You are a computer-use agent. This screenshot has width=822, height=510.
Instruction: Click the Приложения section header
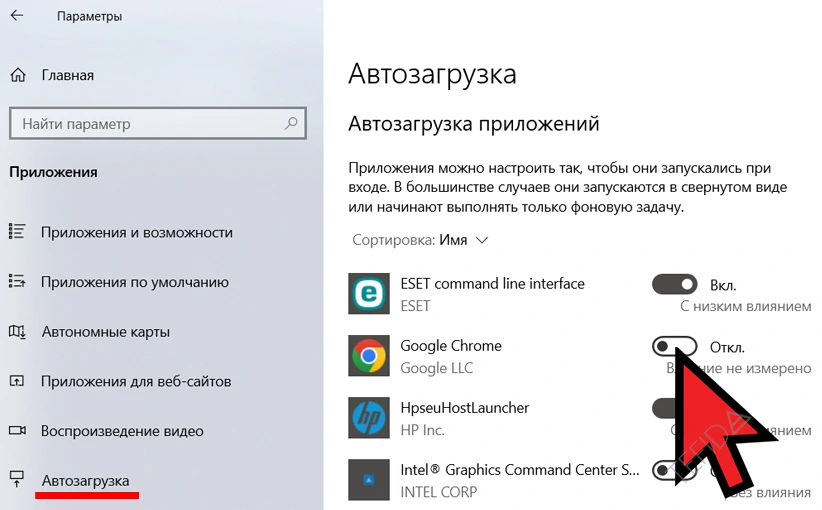pyautogui.click(x=53, y=172)
